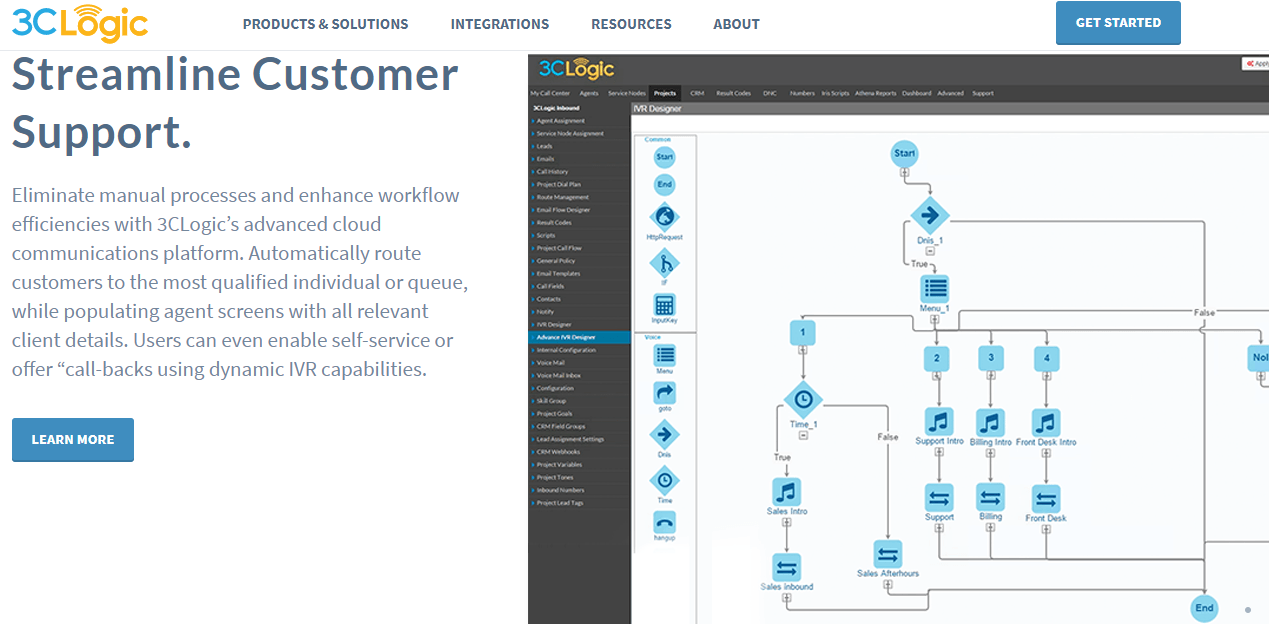Select the Dnis_1 diamond node on the canvas
Screen dimensions: 1269x624
click(x=929, y=214)
